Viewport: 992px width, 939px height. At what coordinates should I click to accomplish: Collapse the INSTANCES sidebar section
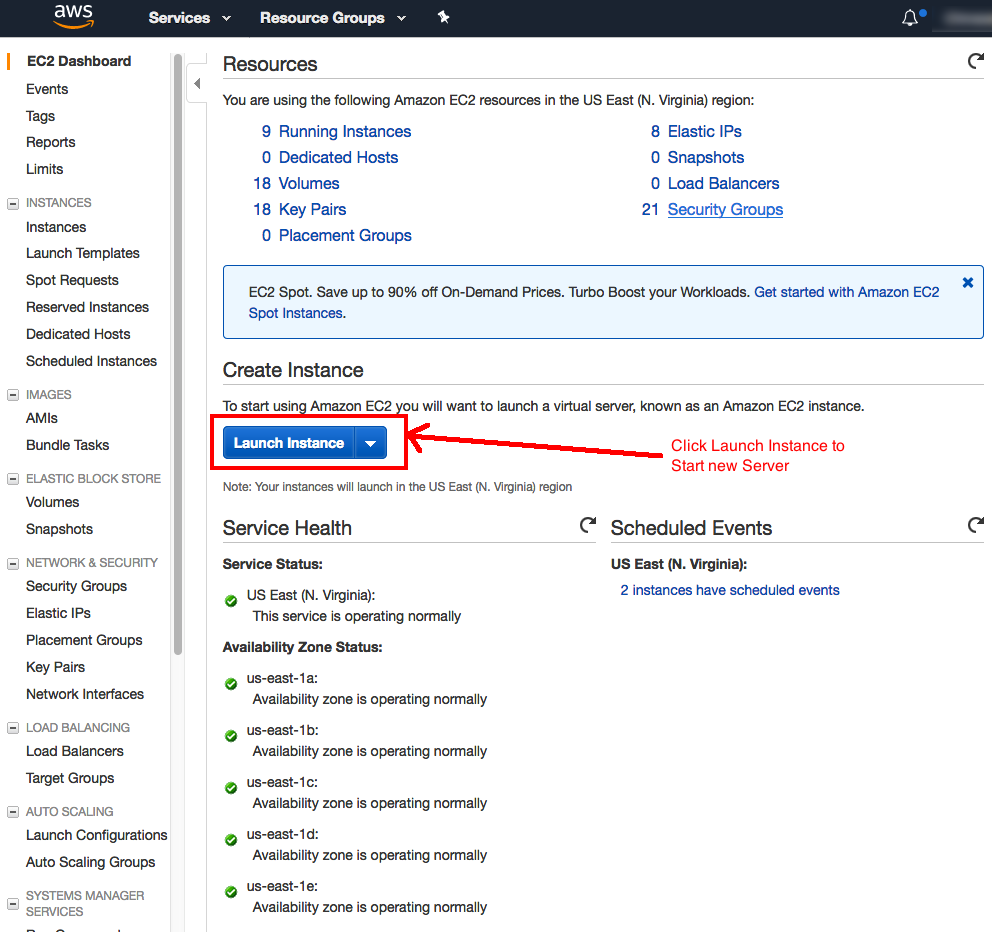[13, 204]
